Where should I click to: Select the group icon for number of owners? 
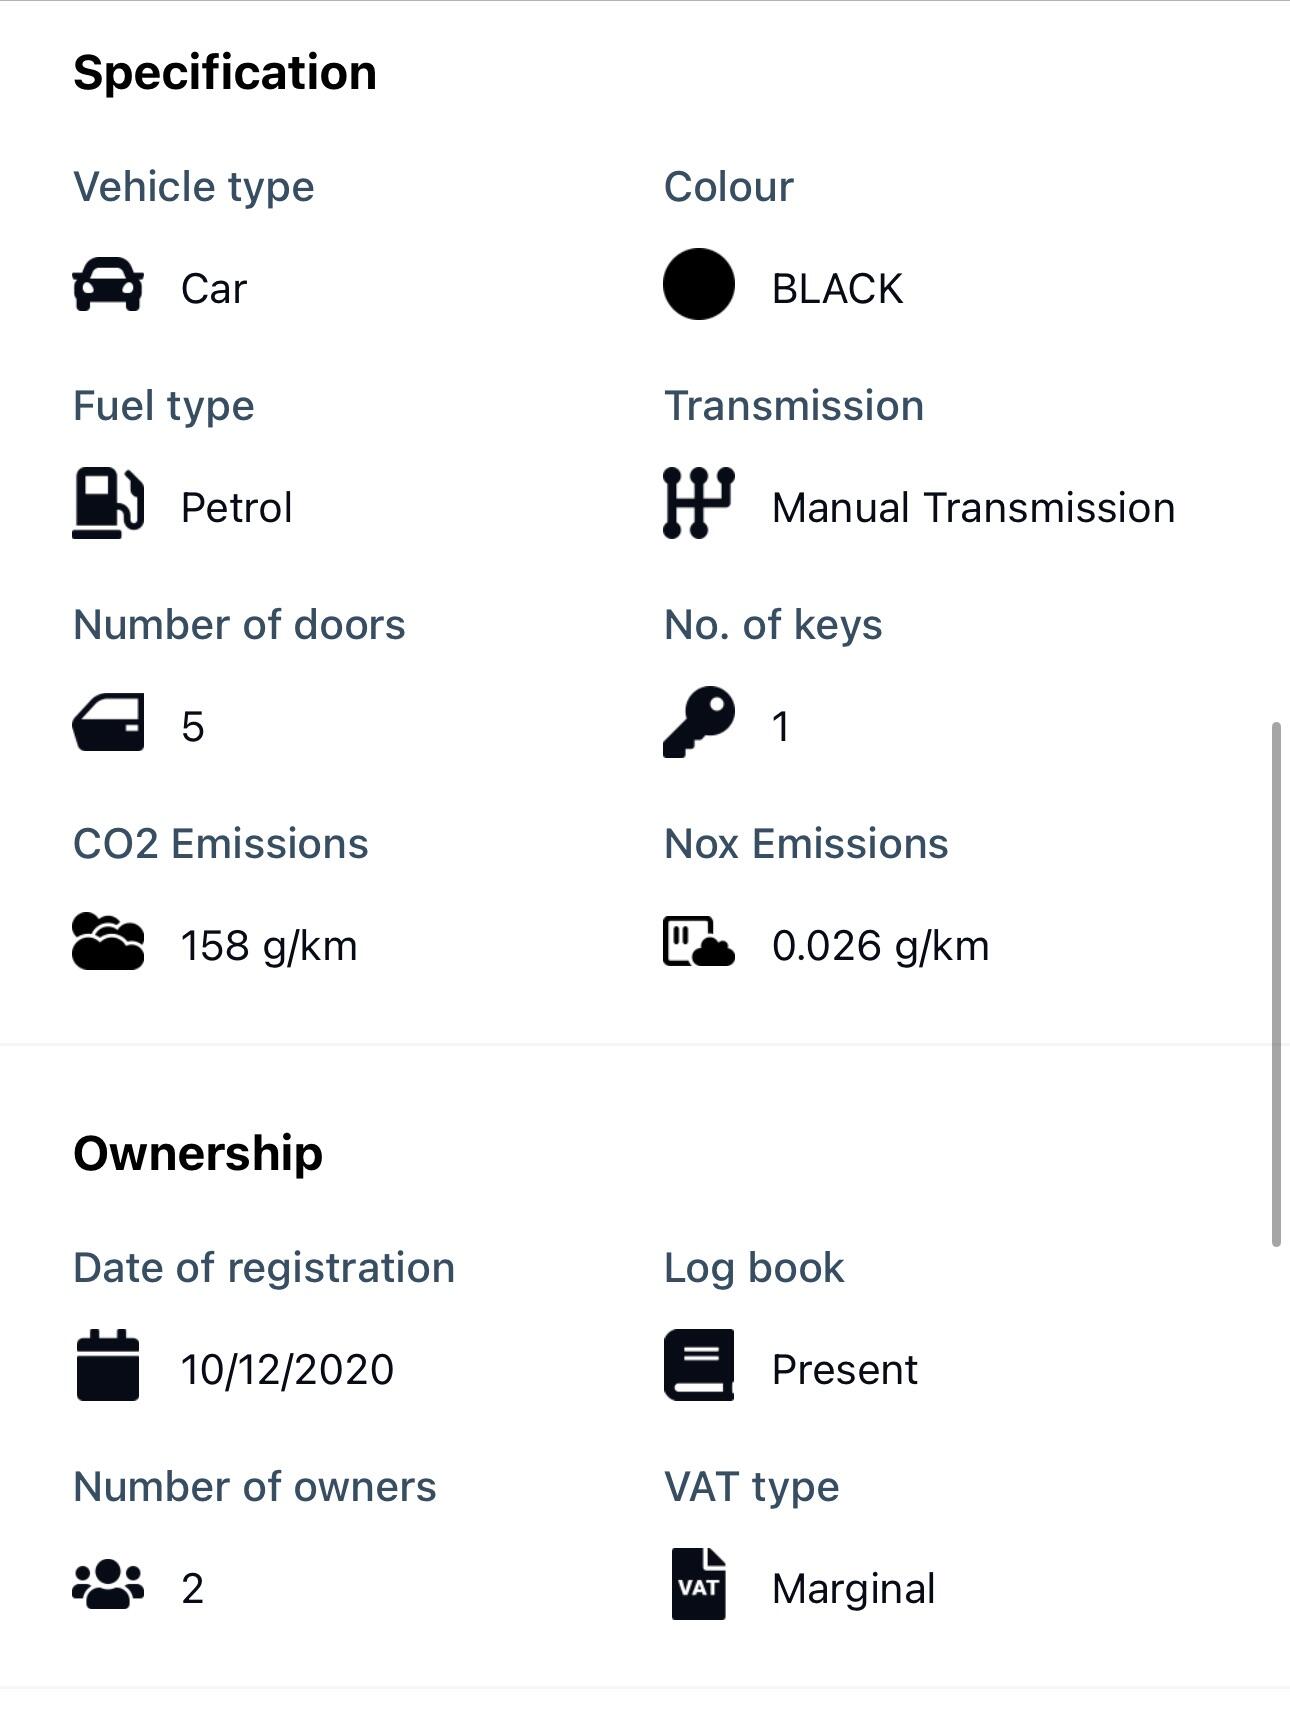[108, 1585]
